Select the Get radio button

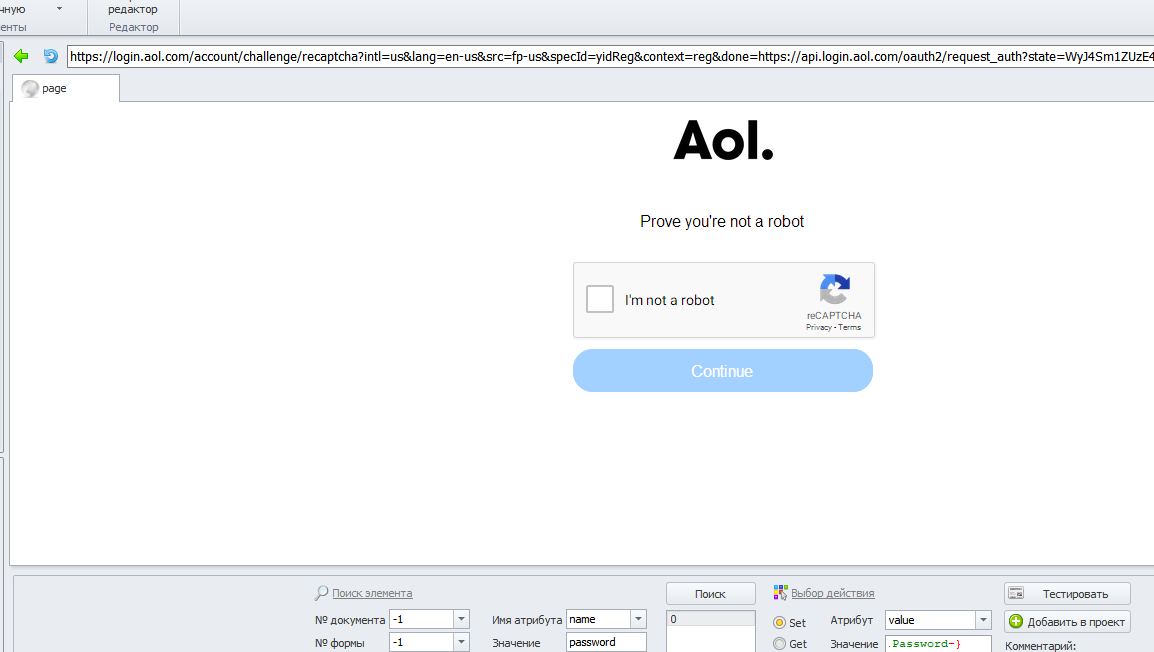(779, 644)
